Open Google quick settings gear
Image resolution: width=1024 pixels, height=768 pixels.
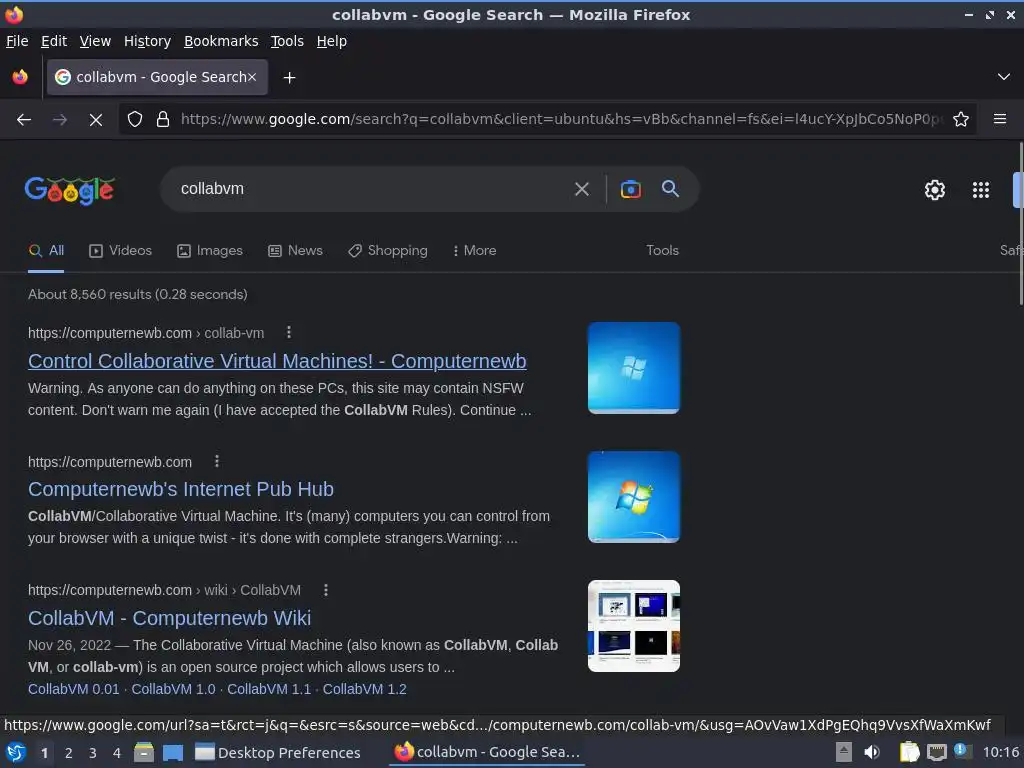point(935,190)
